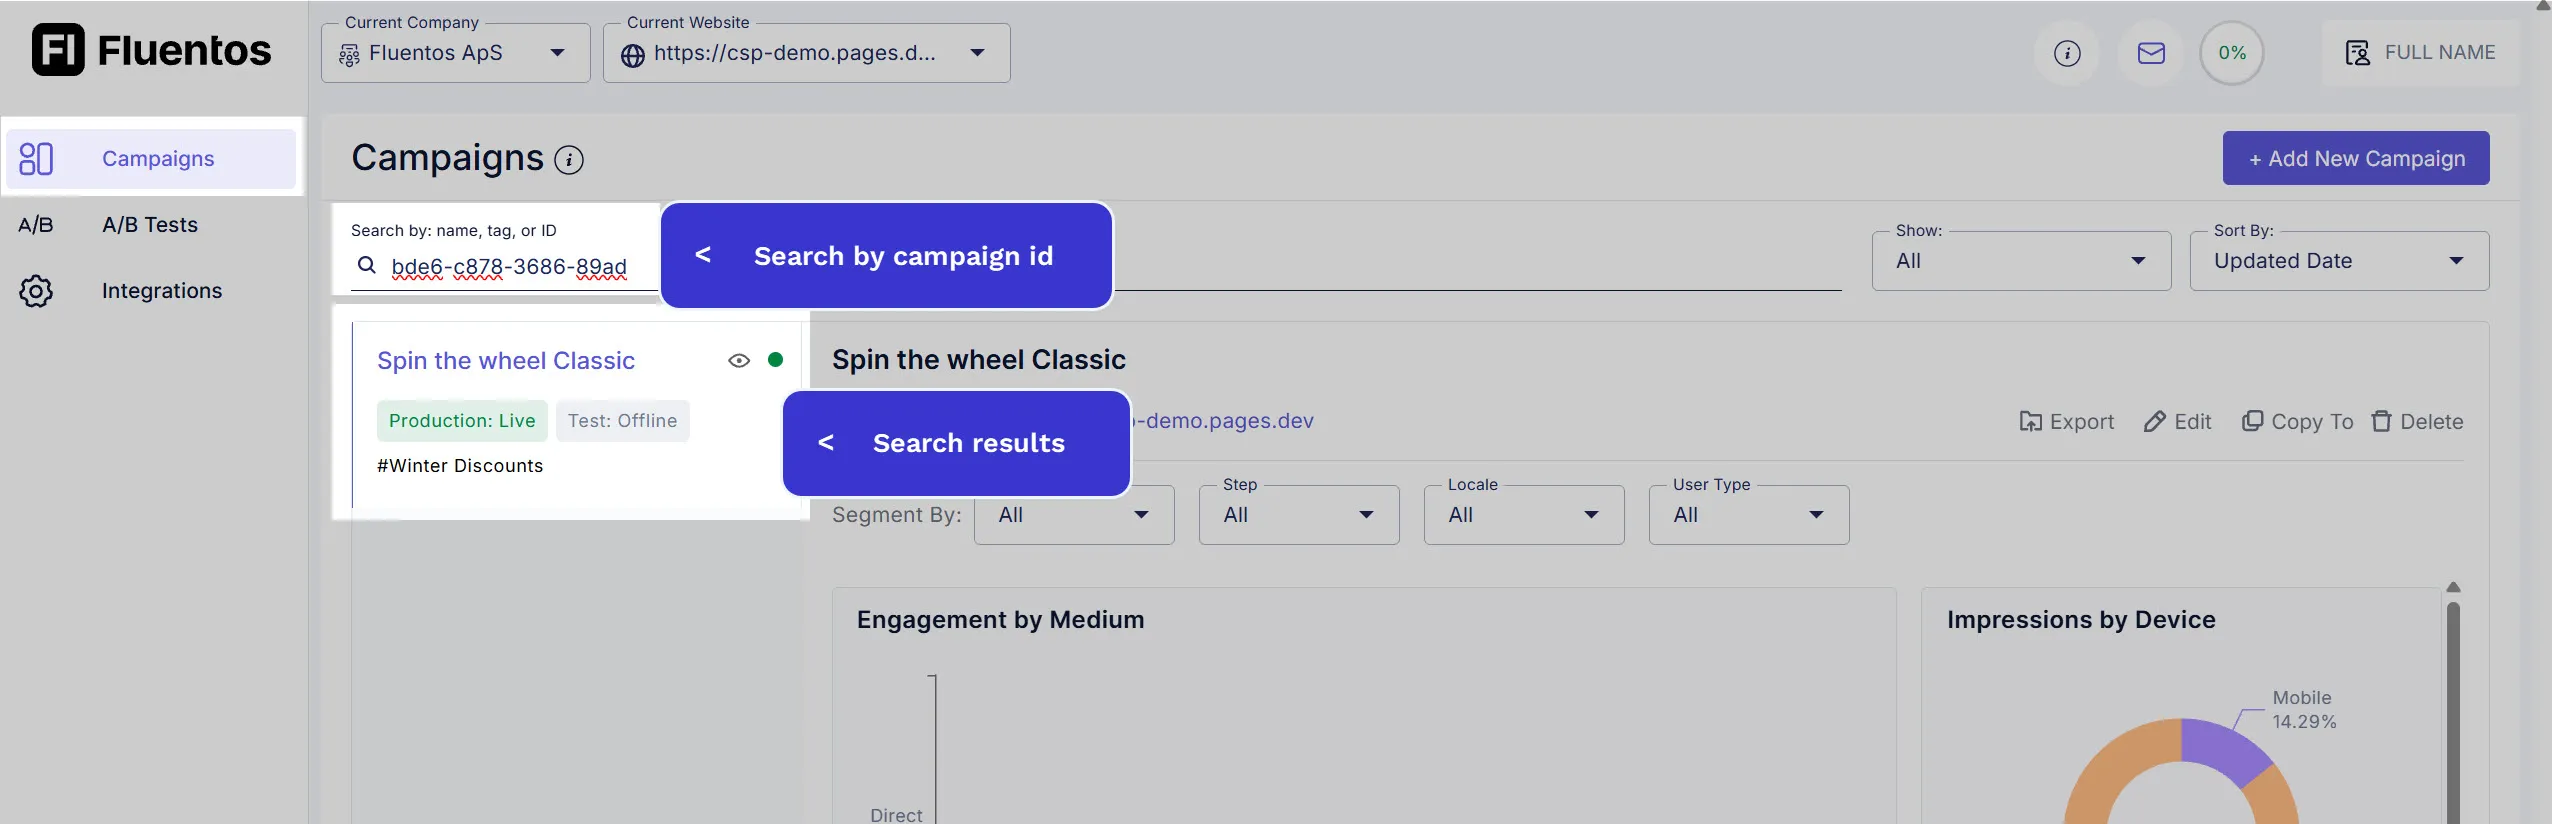The height and width of the screenshot is (824, 2552).
Task: Click the 0% progress circle
Action: [x=2232, y=53]
